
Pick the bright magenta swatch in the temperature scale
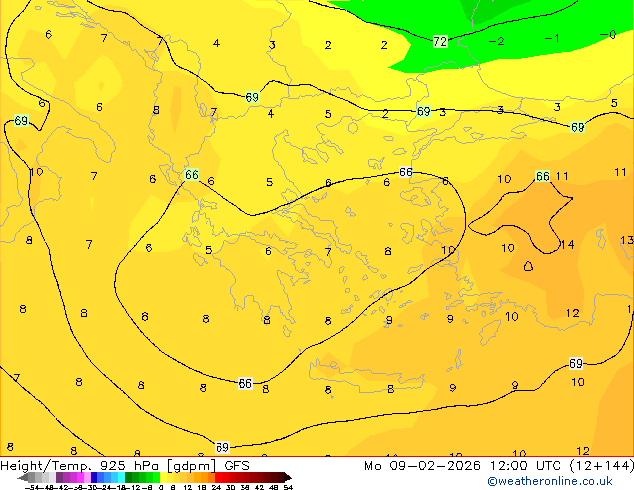point(80,477)
